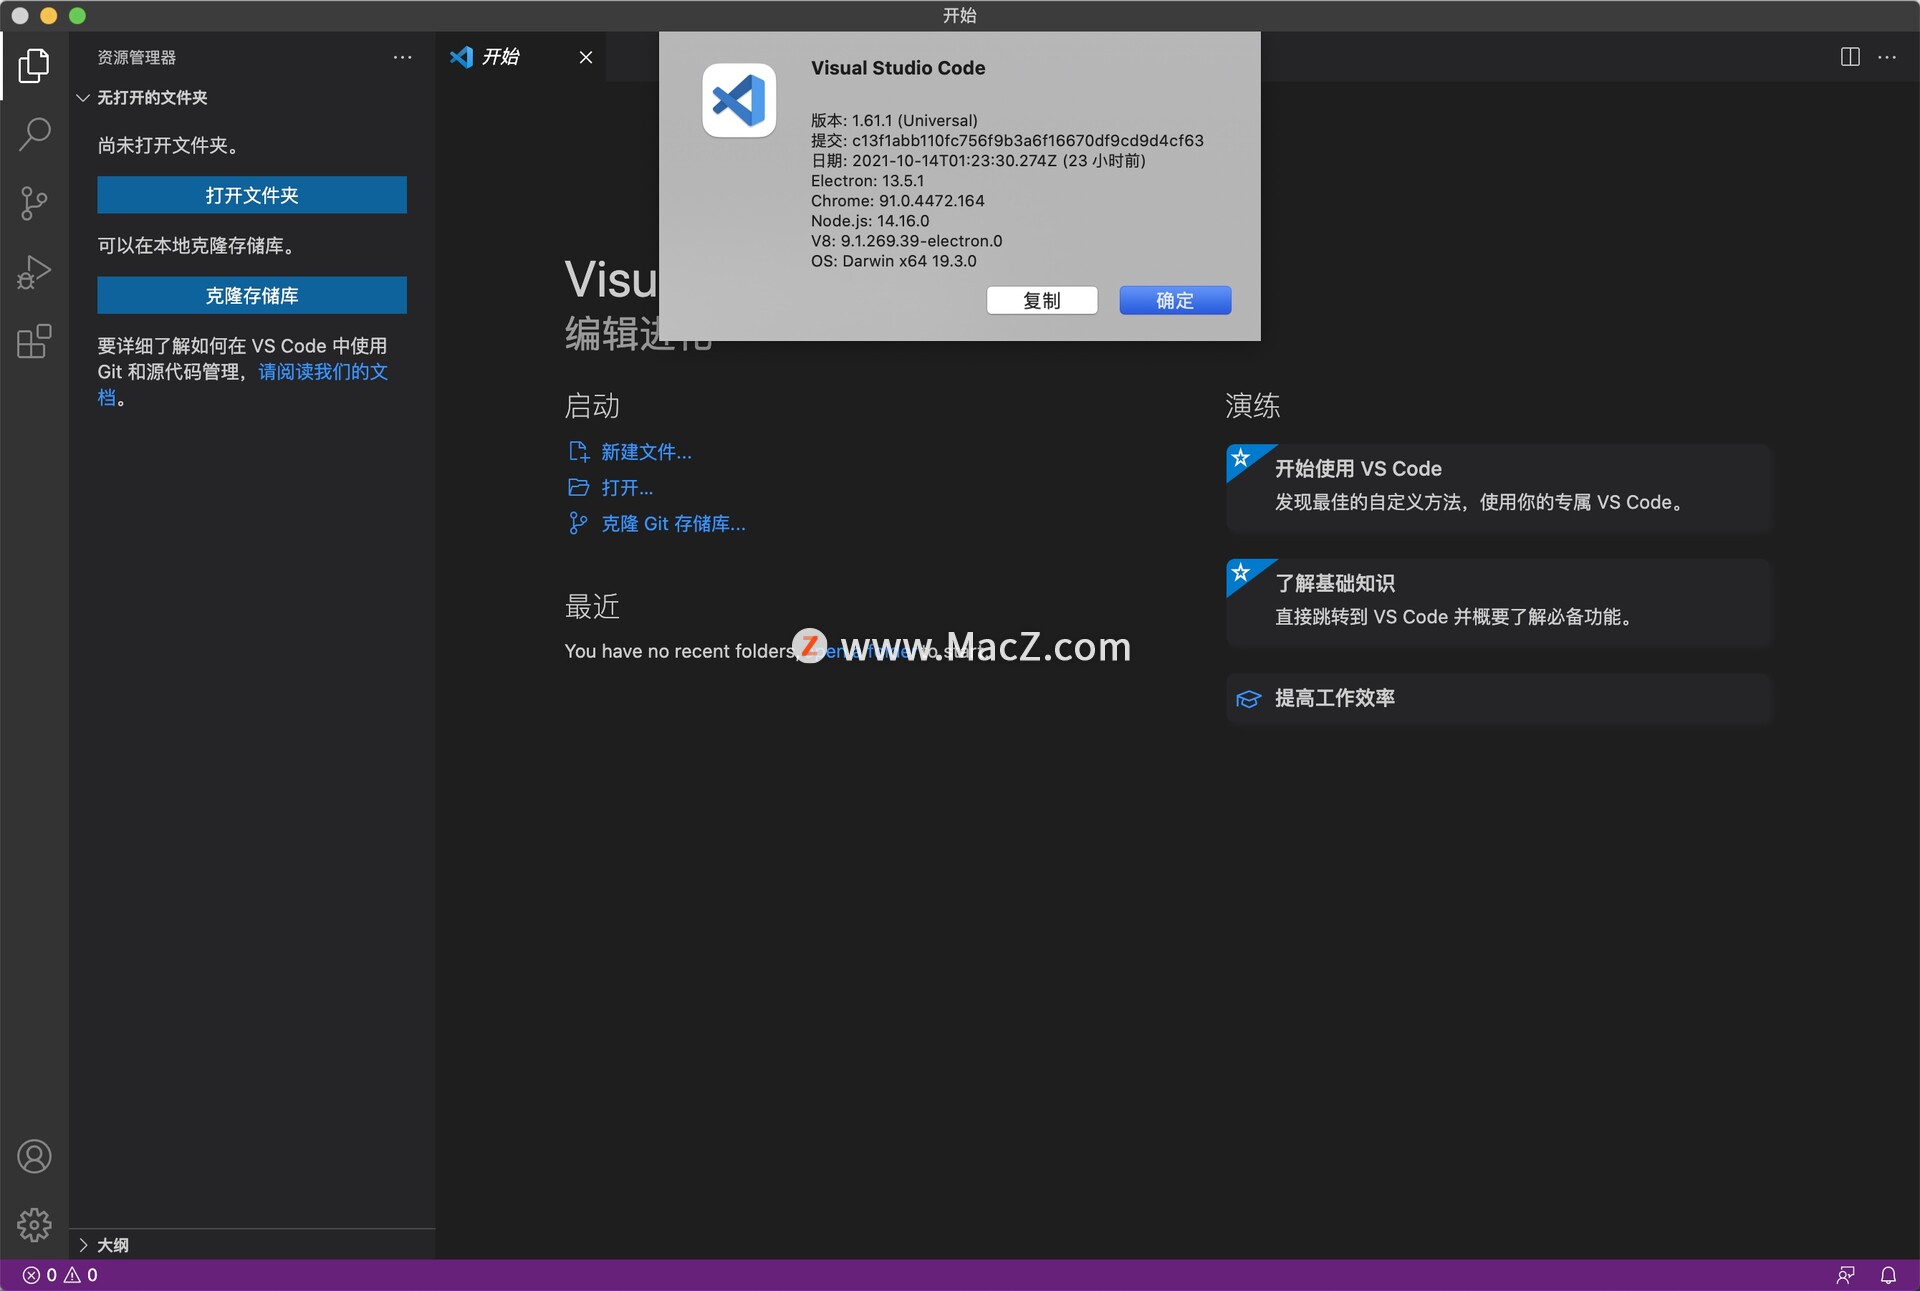Open the Source Control view
The width and height of the screenshot is (1920, 1291).
[x=34, y=203]
